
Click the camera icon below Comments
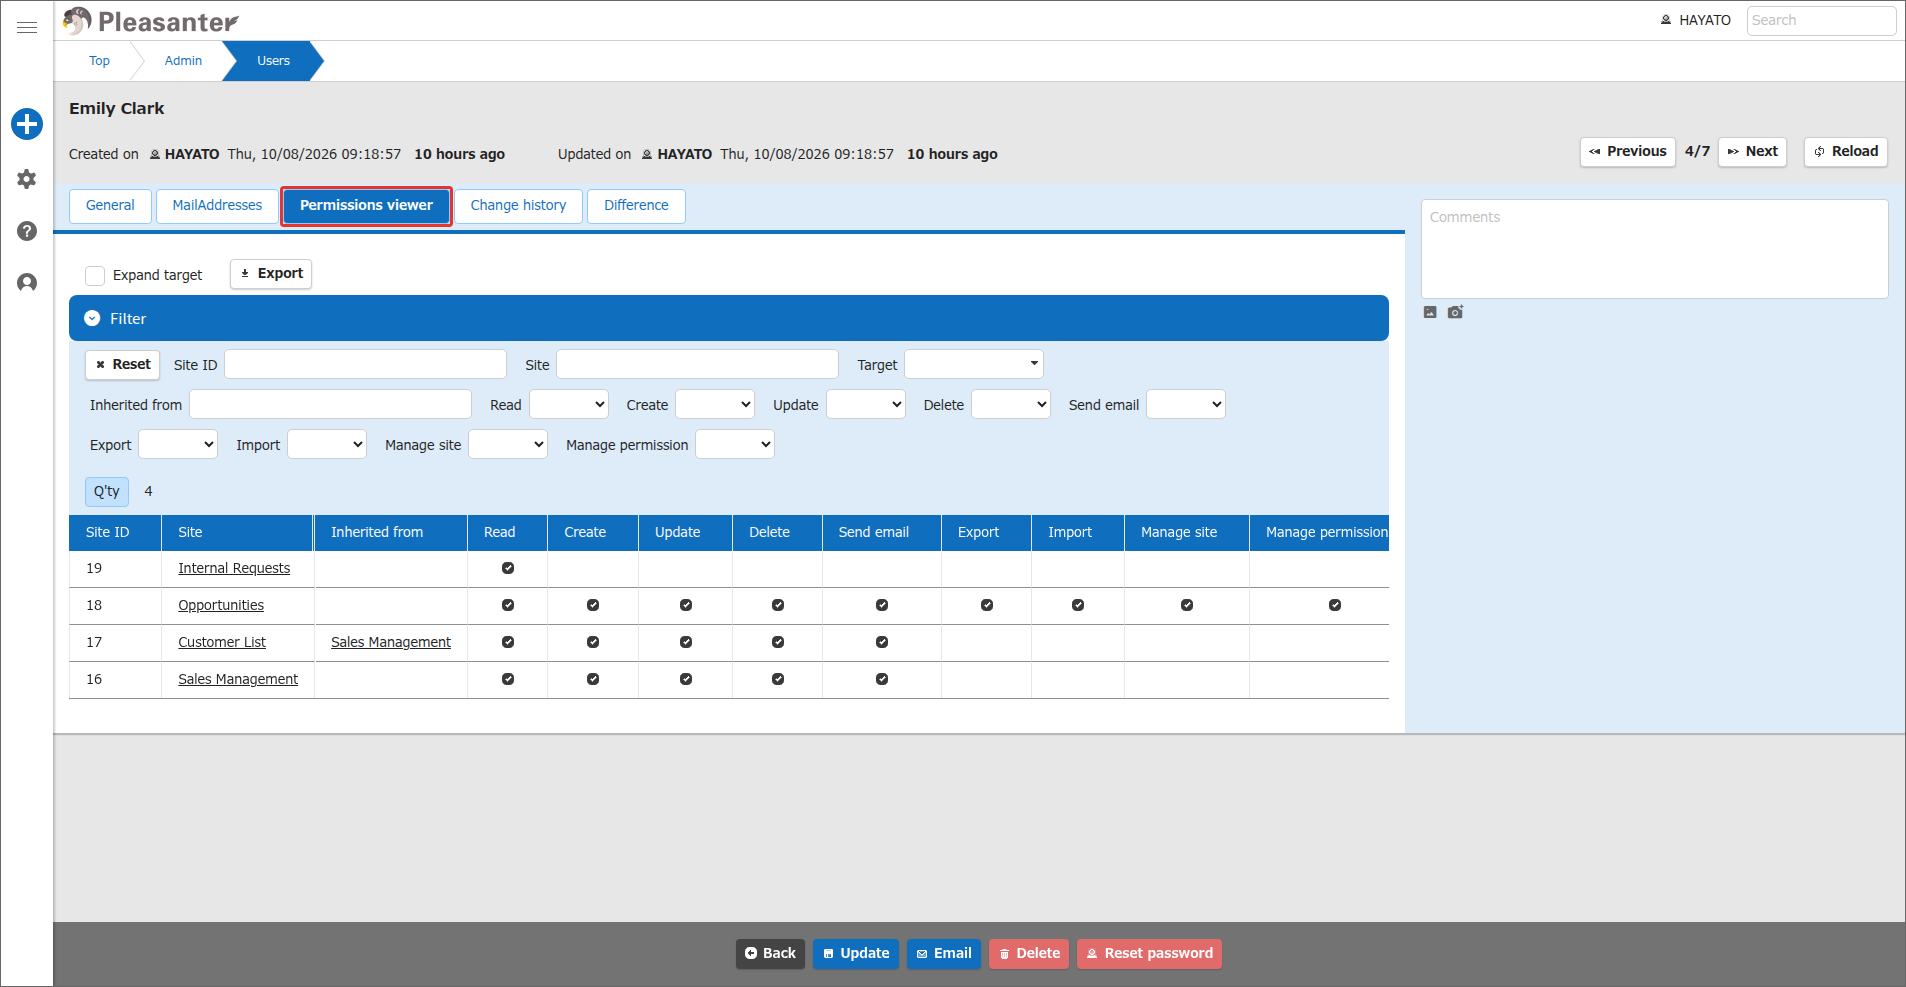[1455, 312]
